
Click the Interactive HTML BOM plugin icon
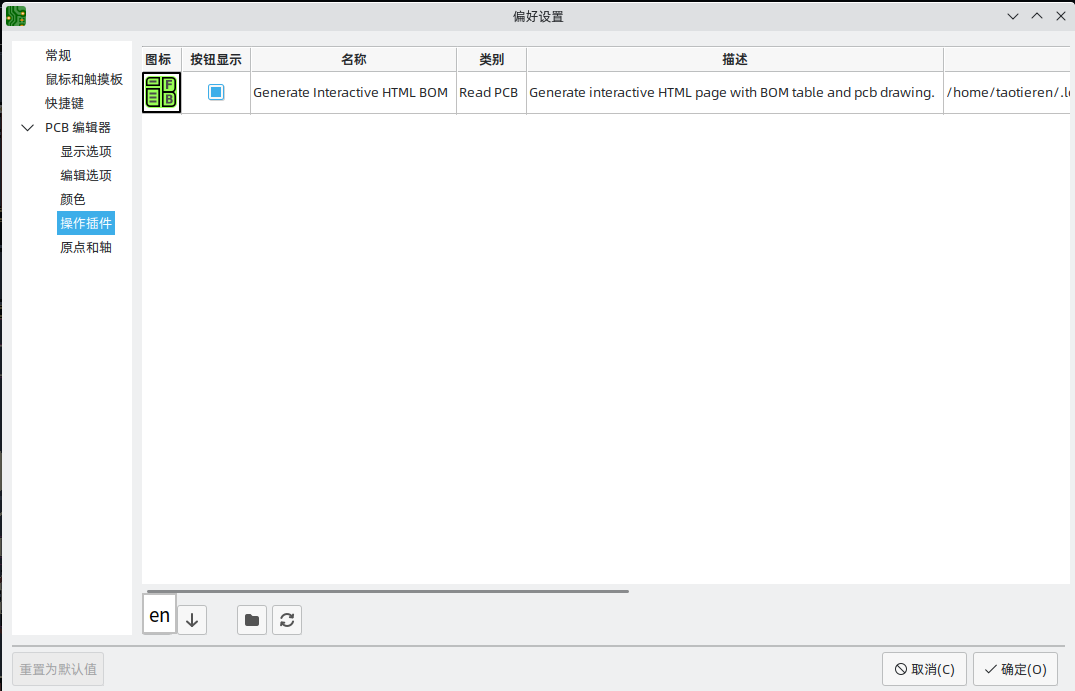161,92
